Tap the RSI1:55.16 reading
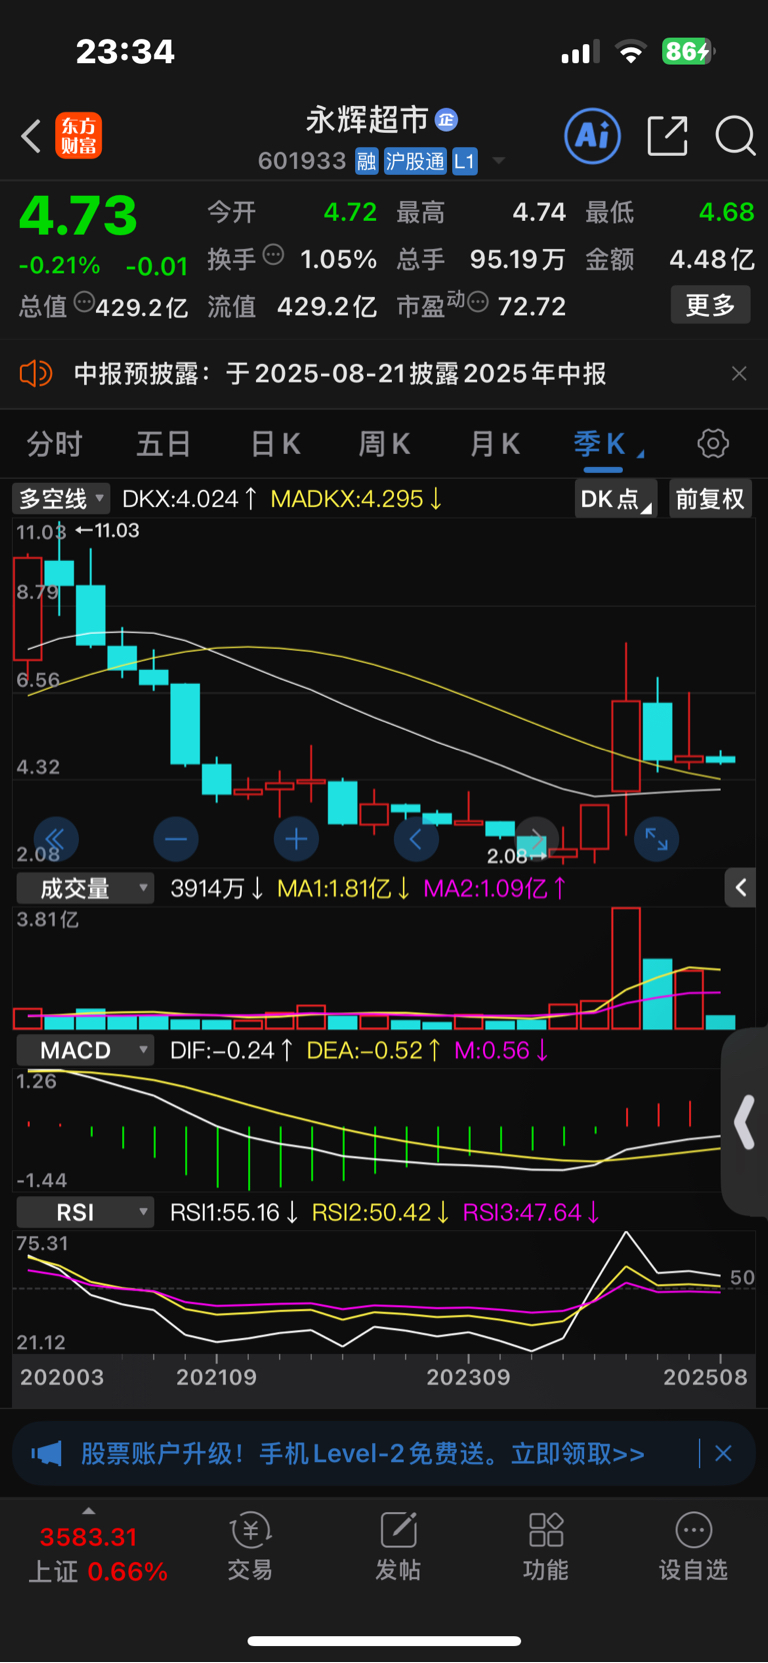This screenshot has width=768, height=1663. coord(234,1212)
